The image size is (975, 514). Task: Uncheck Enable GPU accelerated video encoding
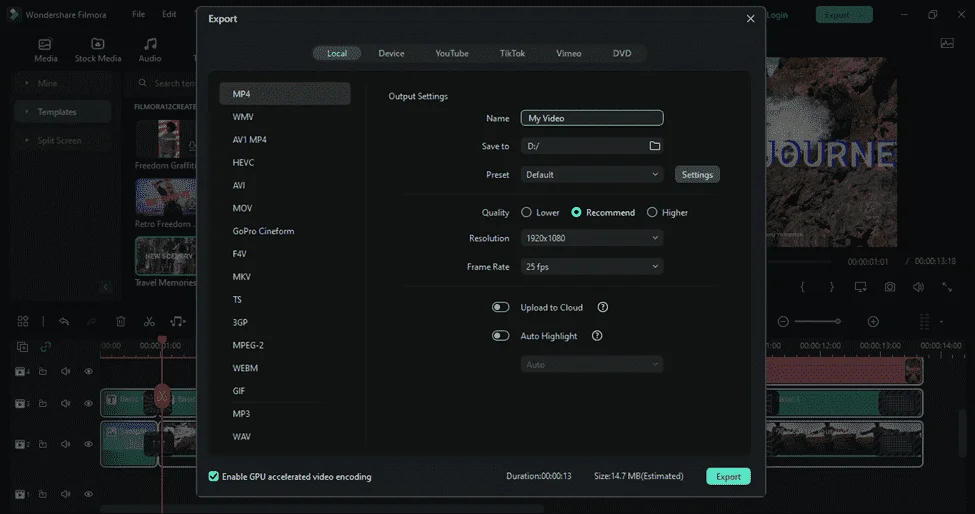pyautogui.click(x=213, y=476)
